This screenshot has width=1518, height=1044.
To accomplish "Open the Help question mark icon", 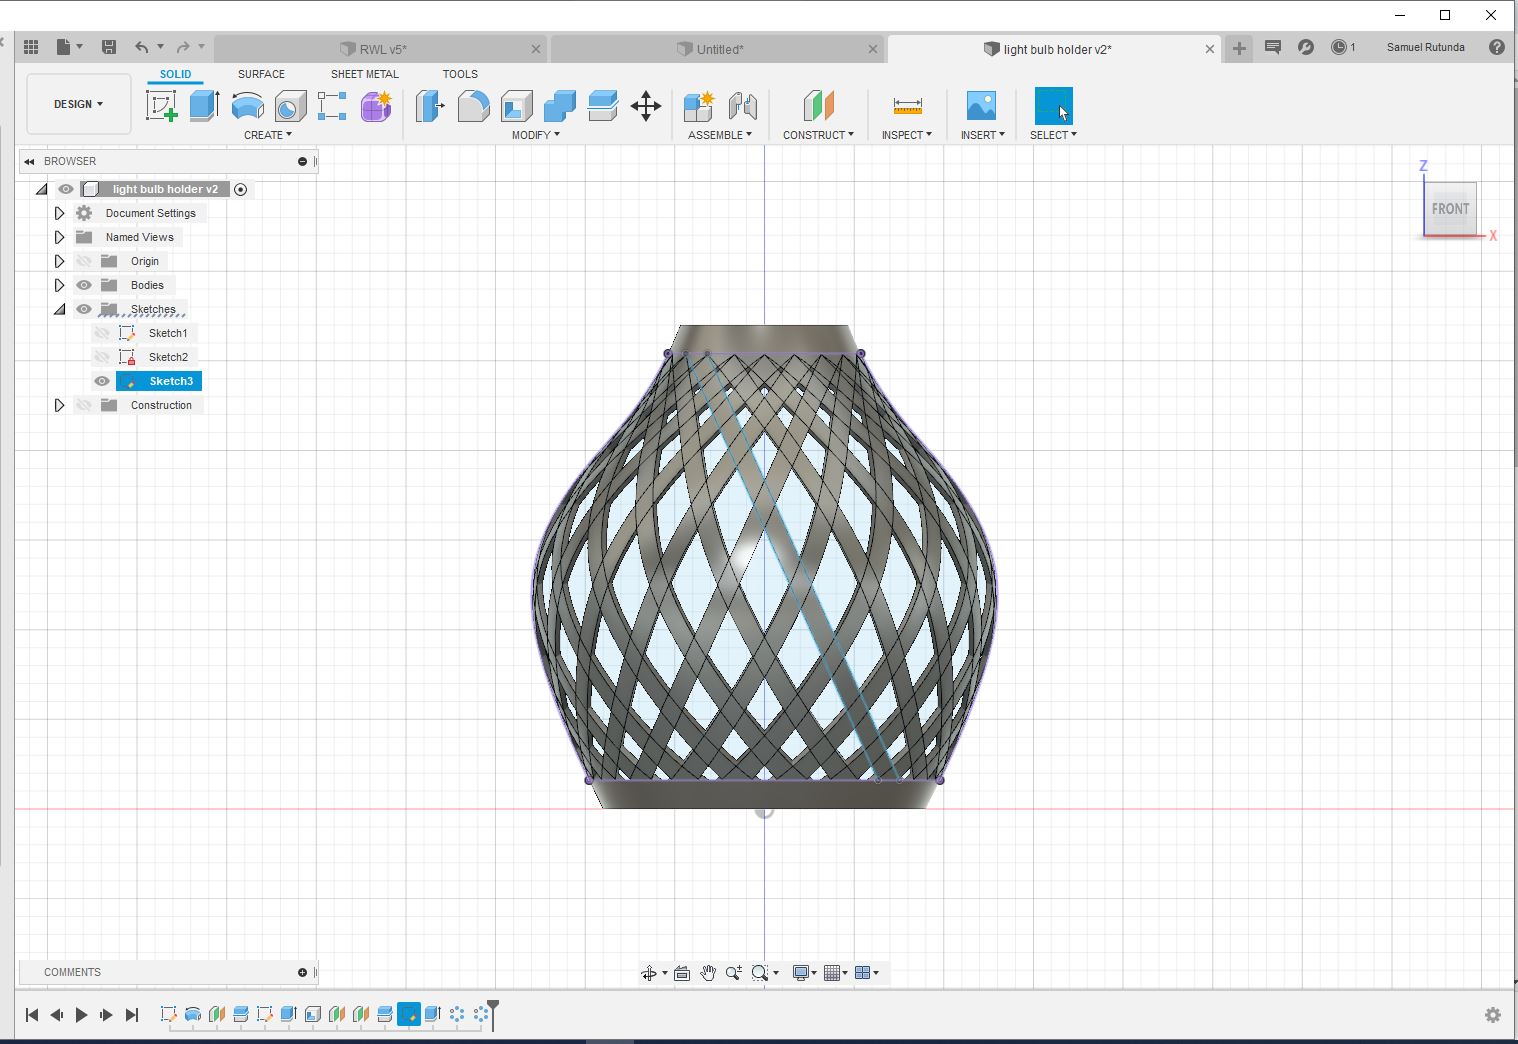I will [1497, 47].
